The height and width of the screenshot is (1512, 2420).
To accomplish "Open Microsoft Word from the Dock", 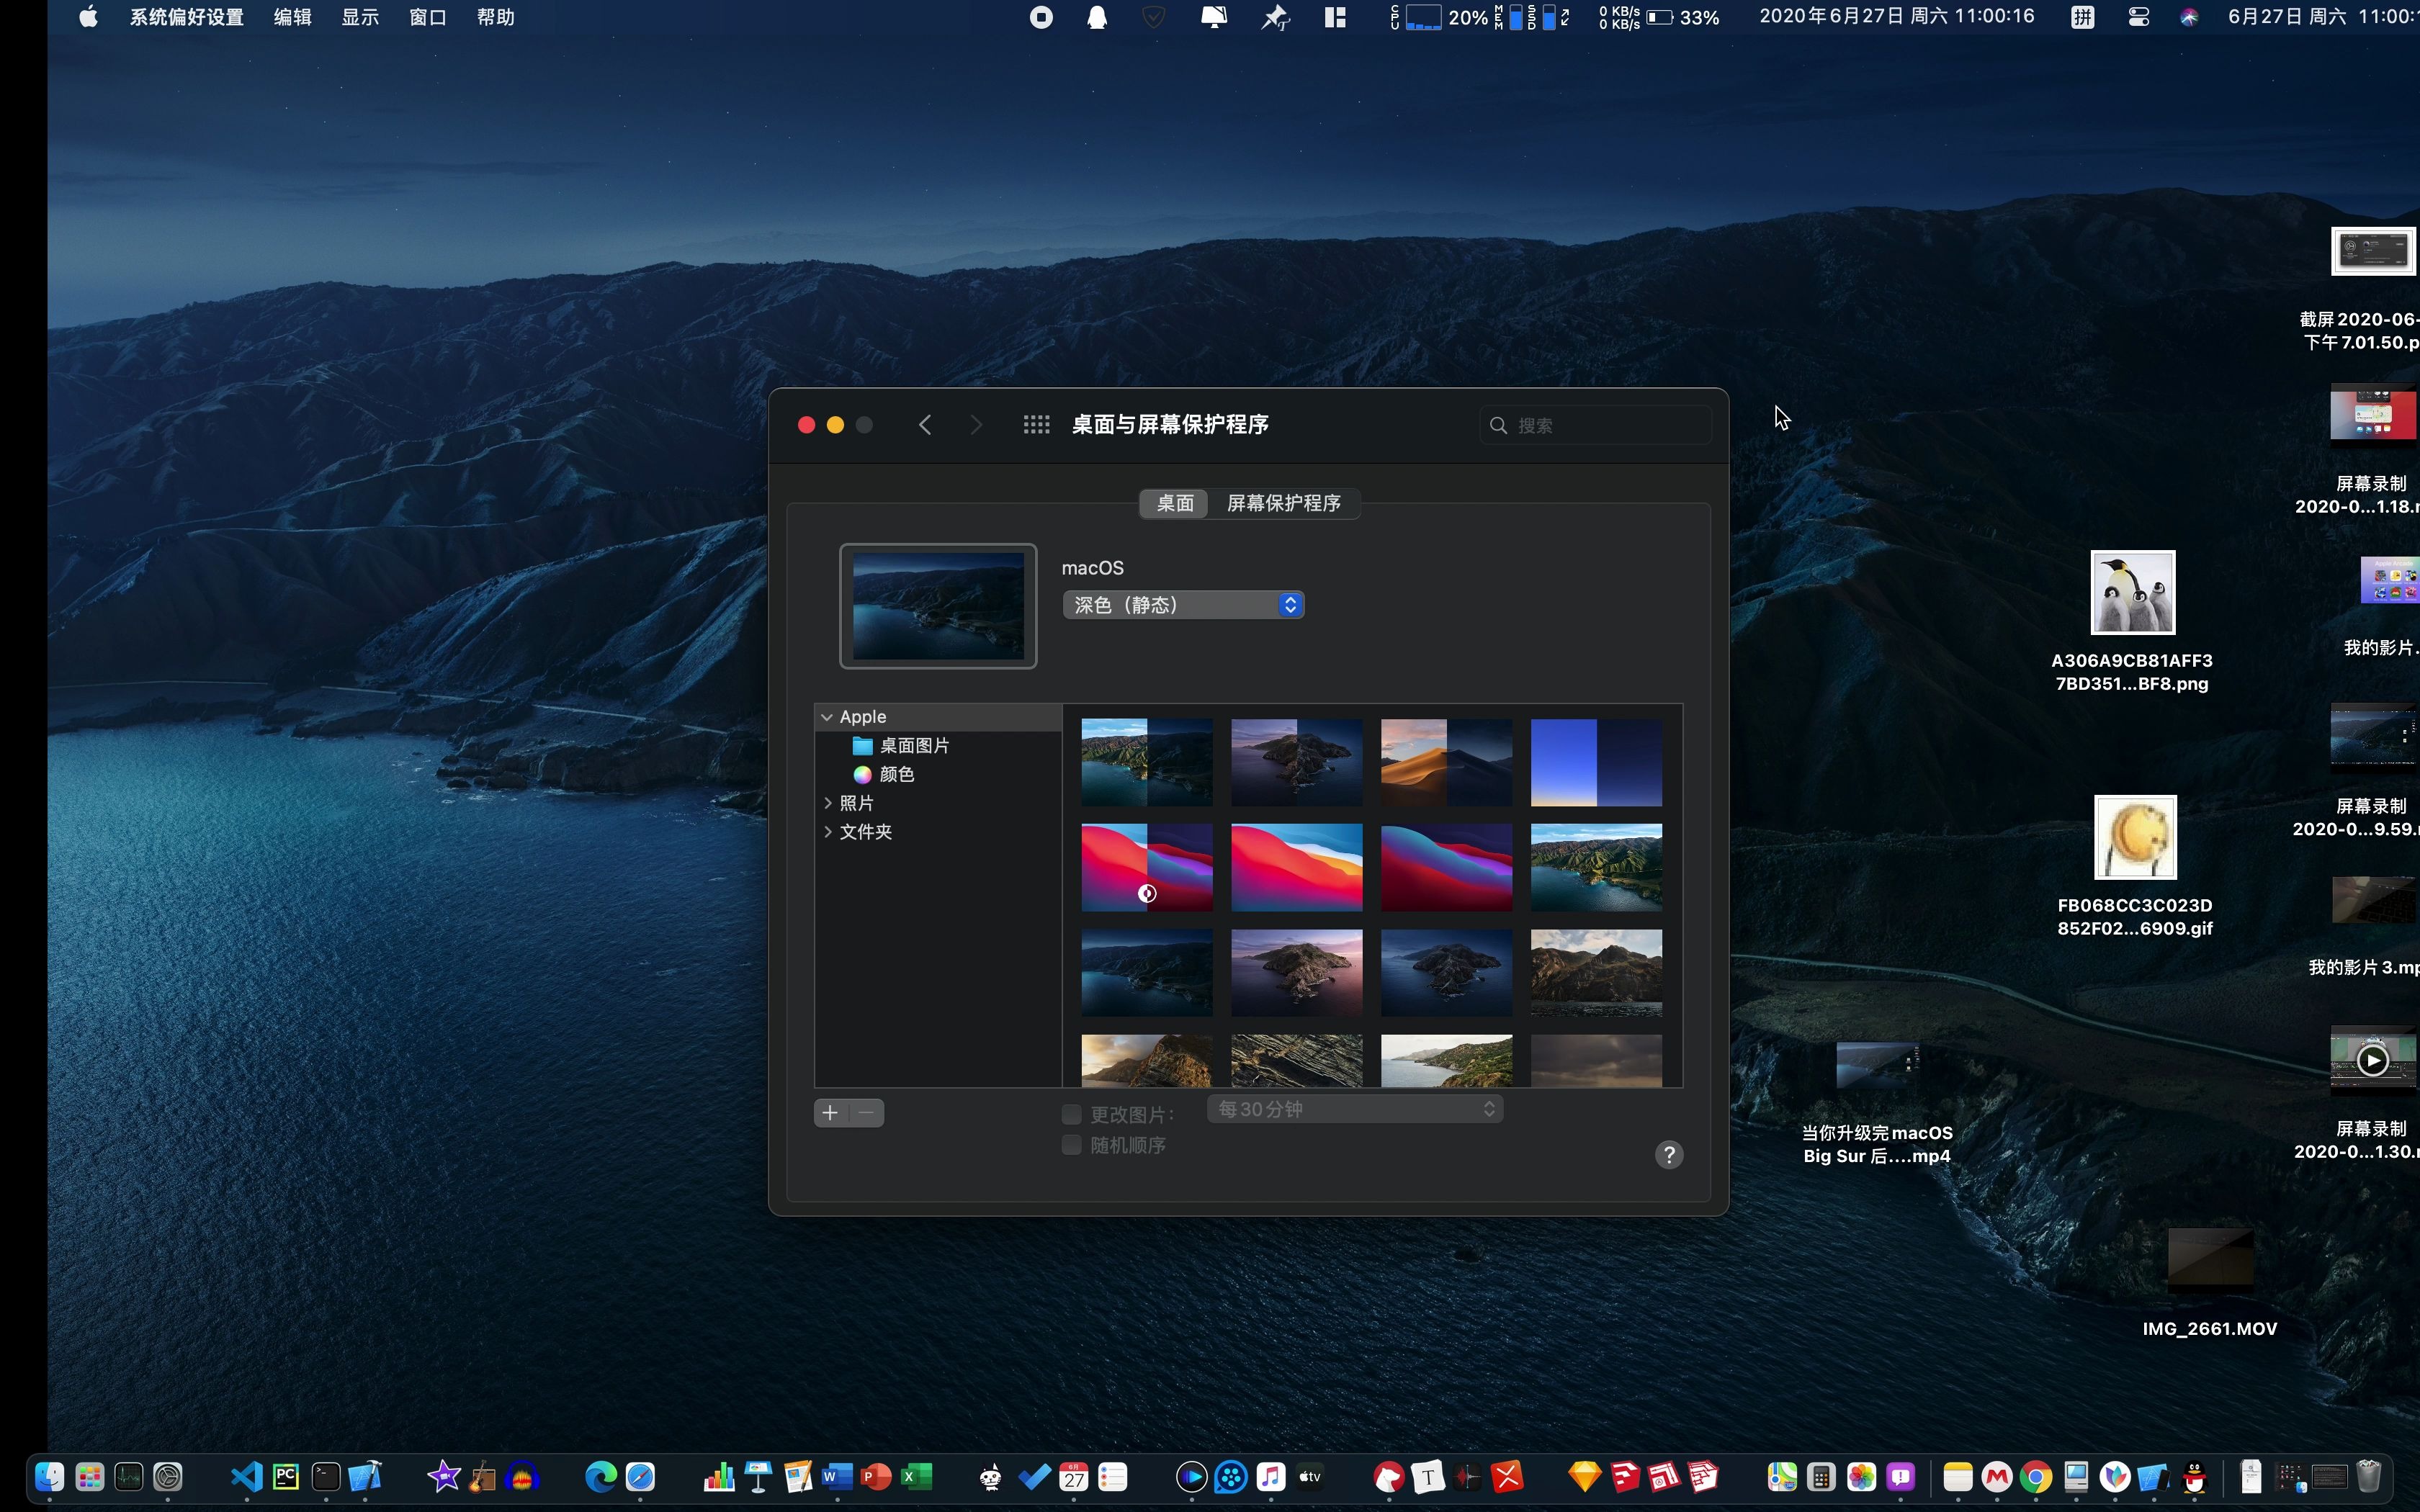I will pyautogui.click(x=837, y=1476).
